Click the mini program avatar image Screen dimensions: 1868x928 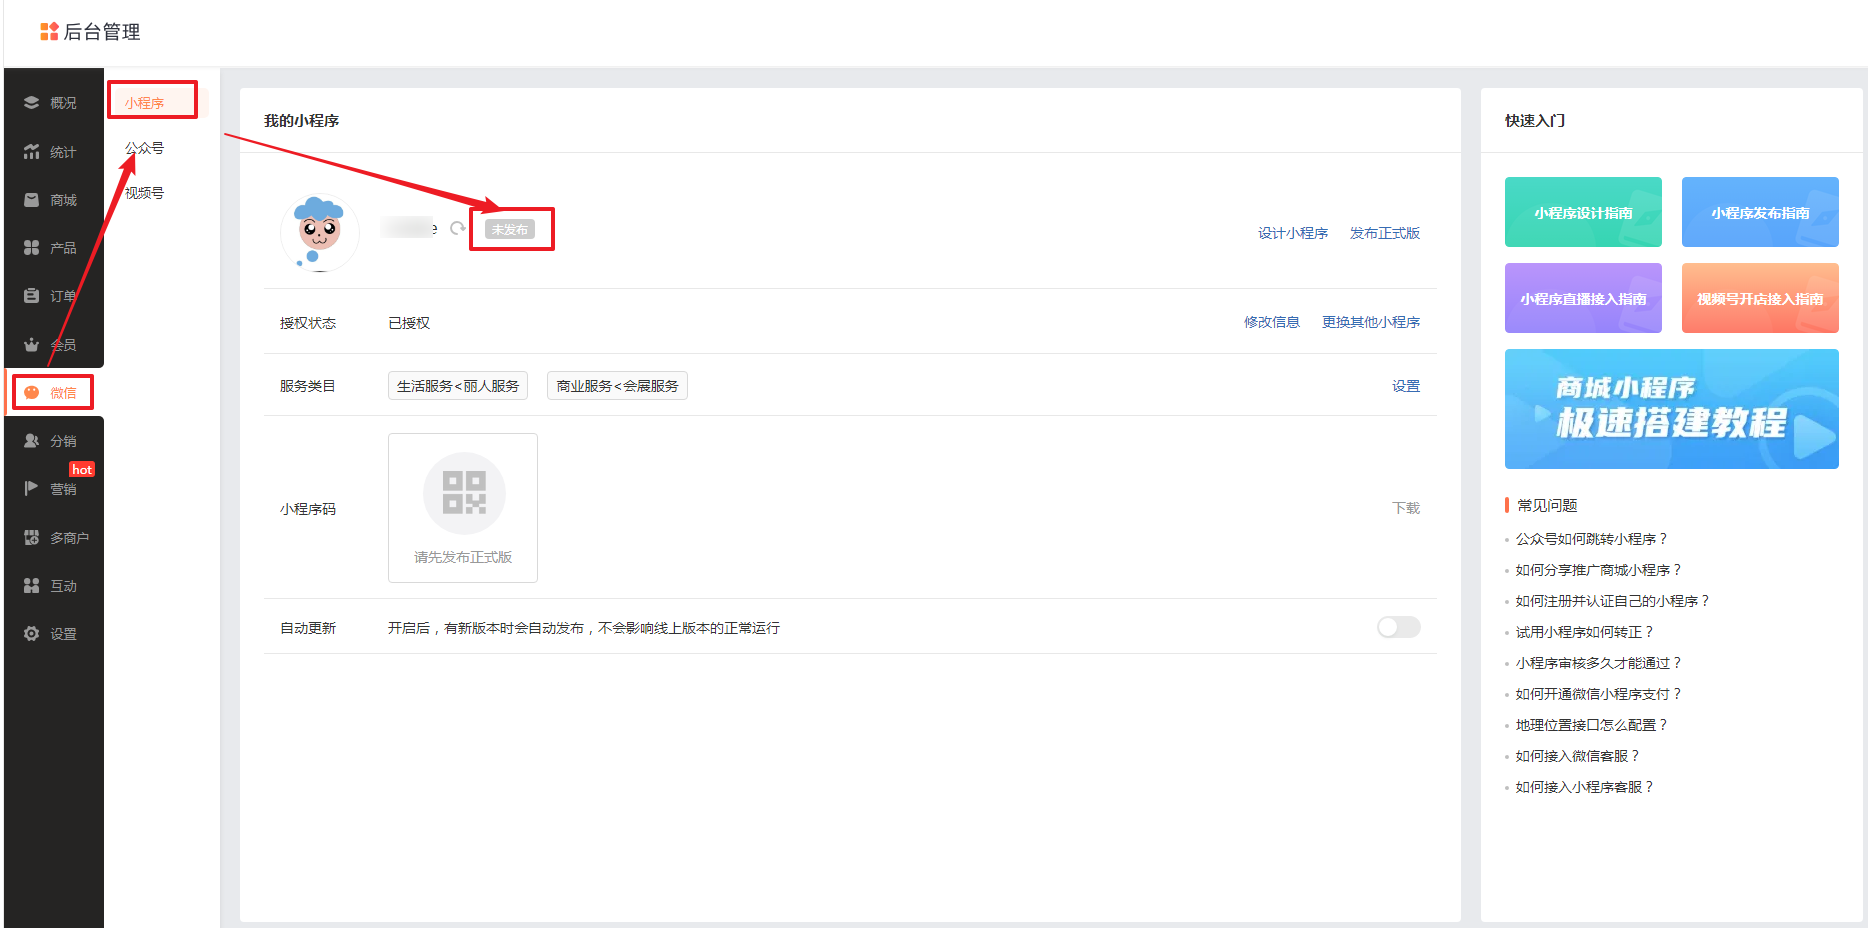coord(319,233)
